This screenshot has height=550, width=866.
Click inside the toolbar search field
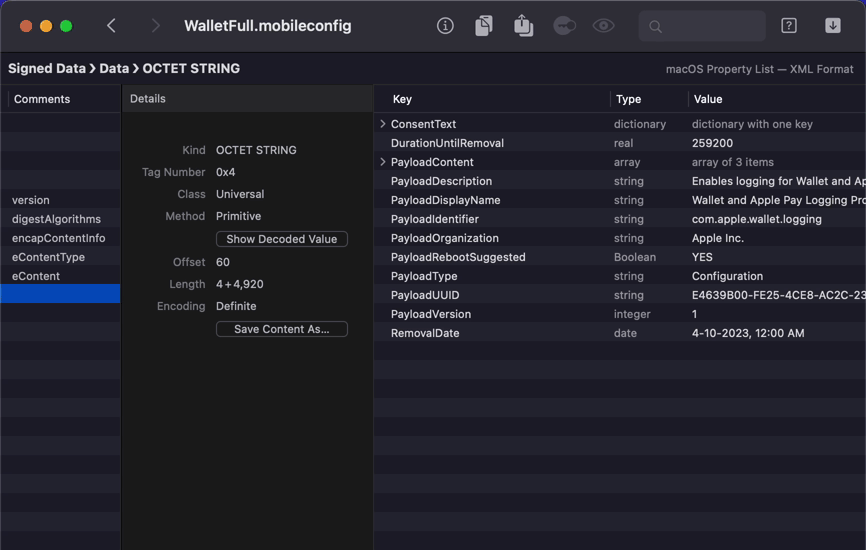[702, 25]
